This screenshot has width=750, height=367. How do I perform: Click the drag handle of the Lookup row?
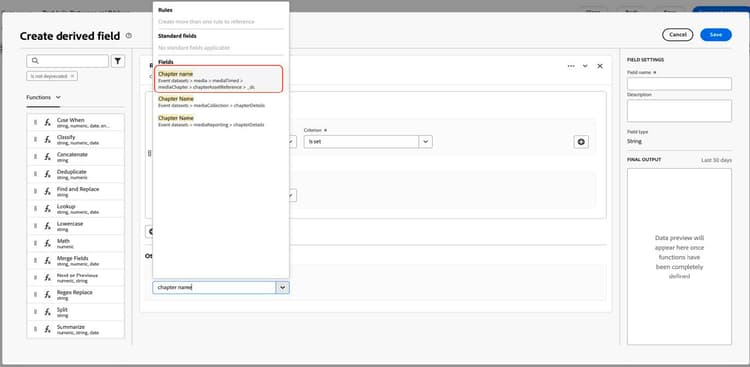pos(35,209)
